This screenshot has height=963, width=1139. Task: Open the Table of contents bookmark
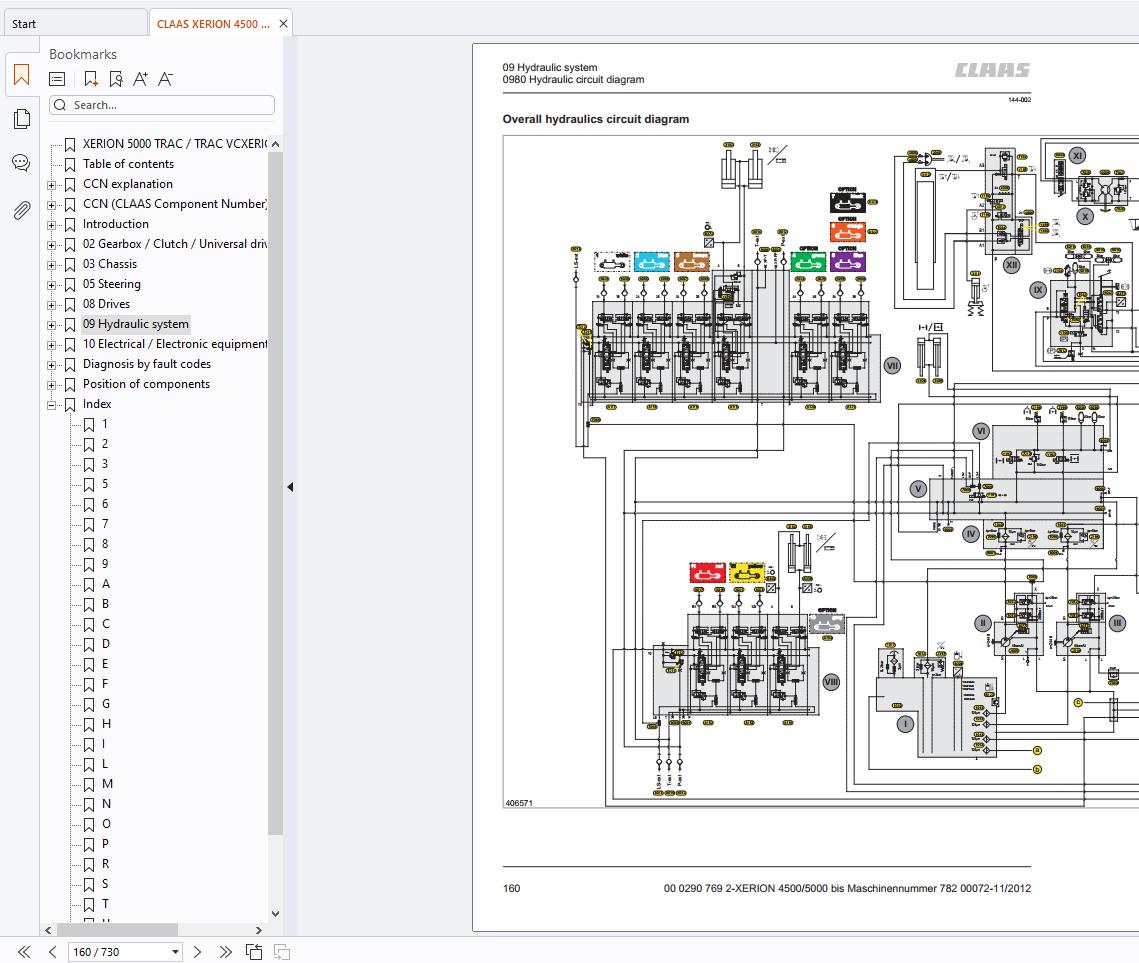(128, 164)
